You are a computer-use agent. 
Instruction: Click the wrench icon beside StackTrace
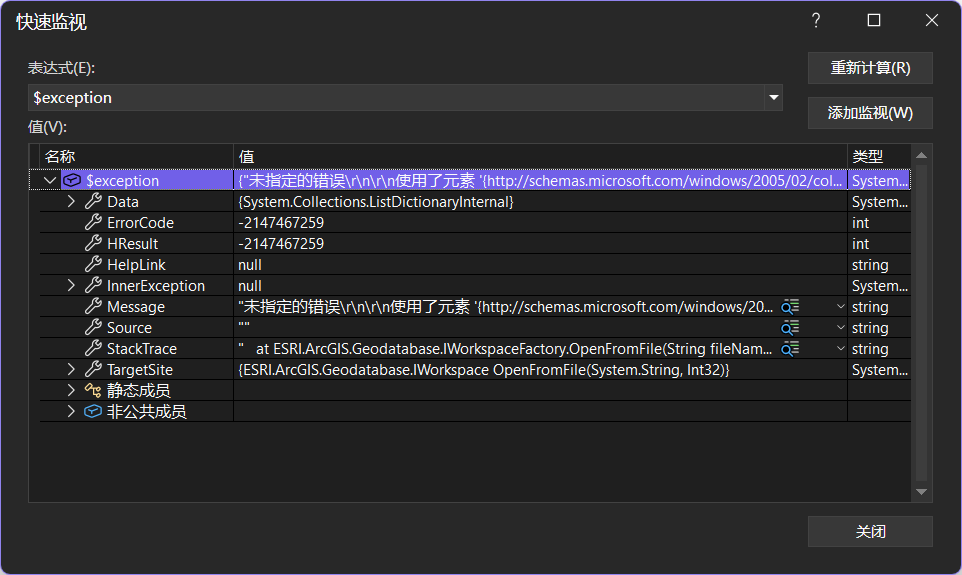point(93,349)
